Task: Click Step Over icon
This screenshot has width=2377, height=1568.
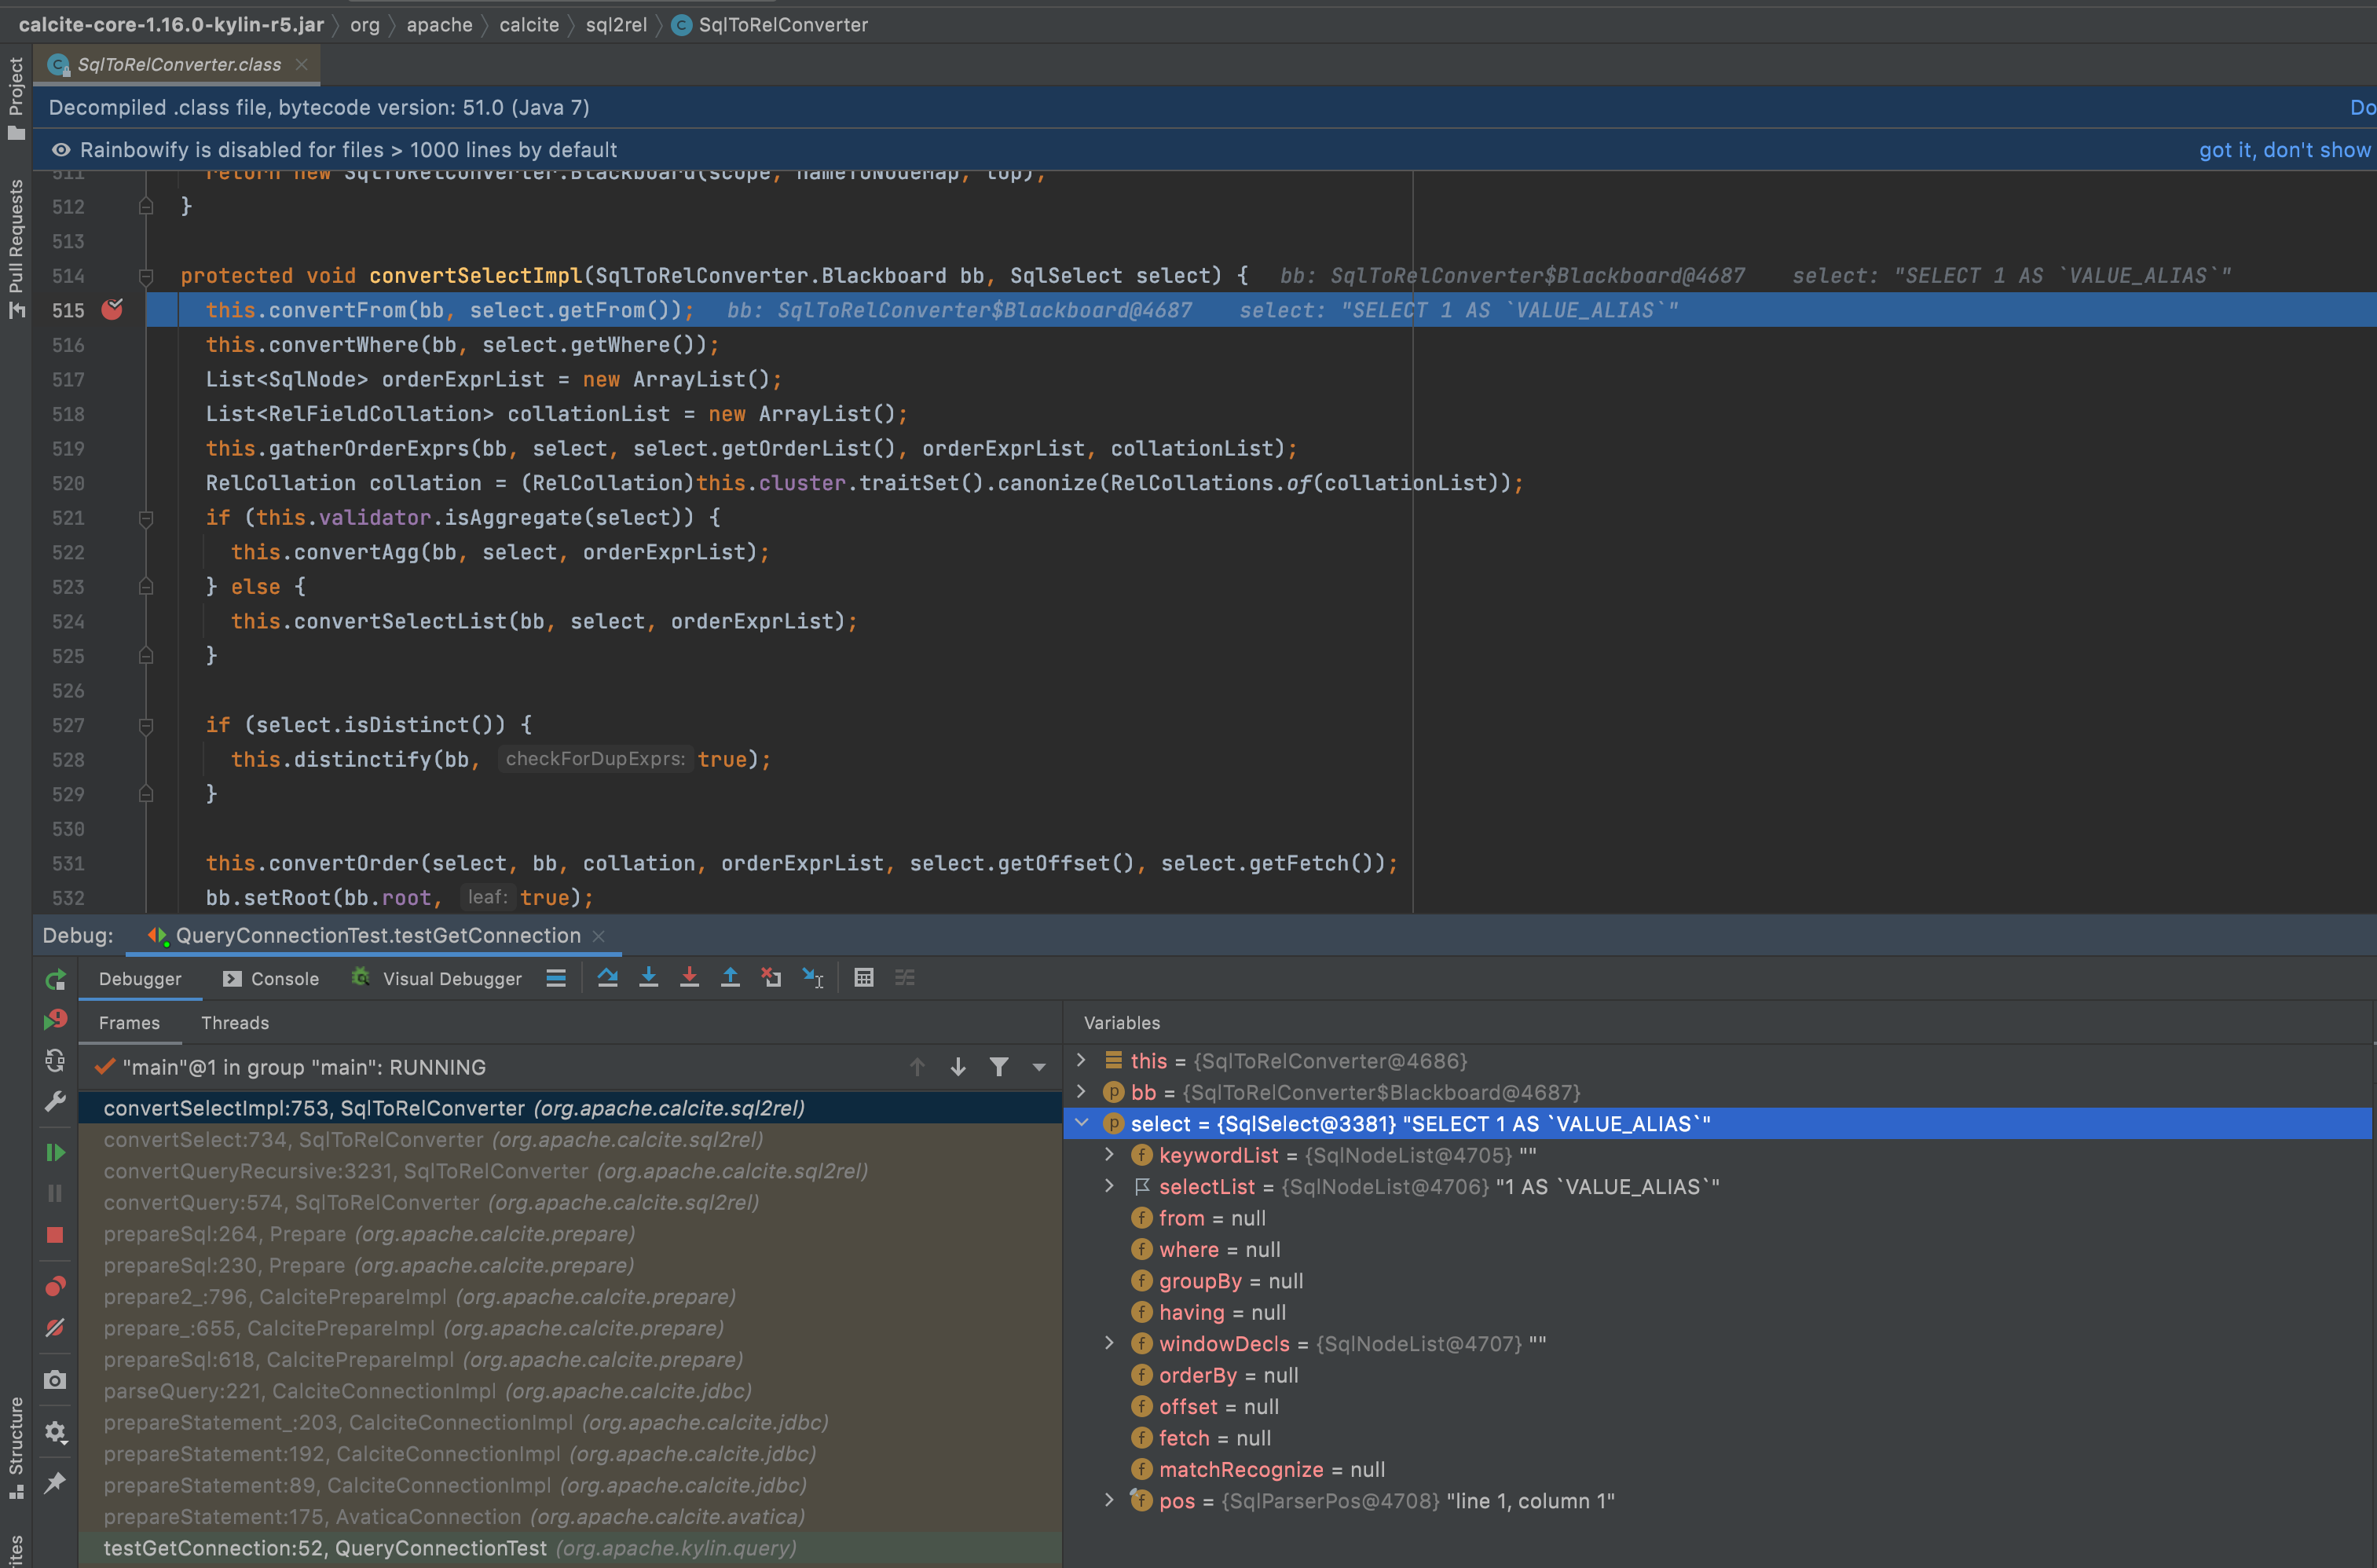Action: tap(607, 978)
